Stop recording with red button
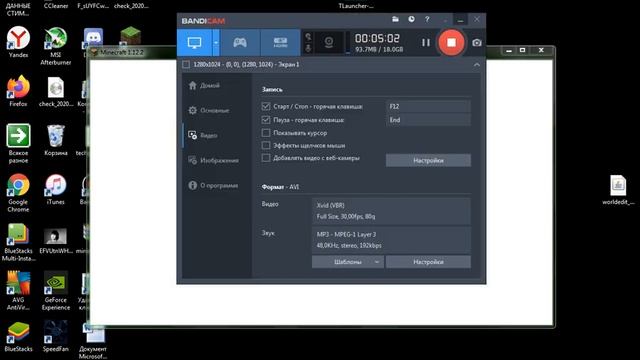This screenshot has width=640, height=360. coord(451,42)
